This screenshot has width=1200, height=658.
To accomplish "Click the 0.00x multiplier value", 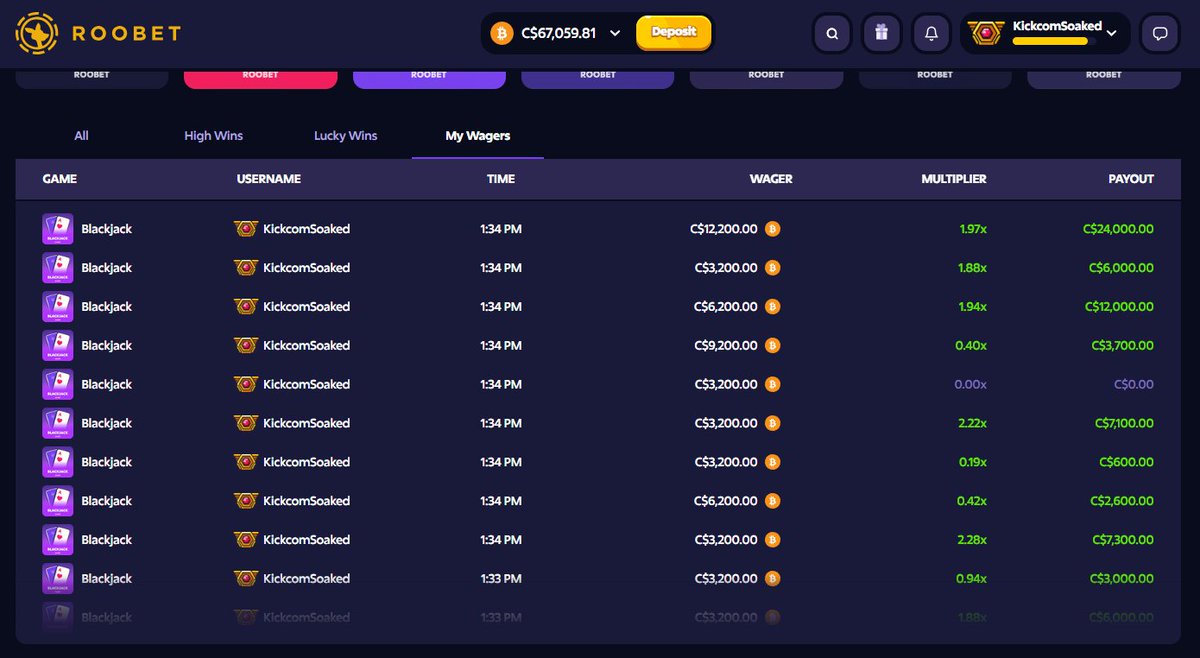I will [970, 385].
